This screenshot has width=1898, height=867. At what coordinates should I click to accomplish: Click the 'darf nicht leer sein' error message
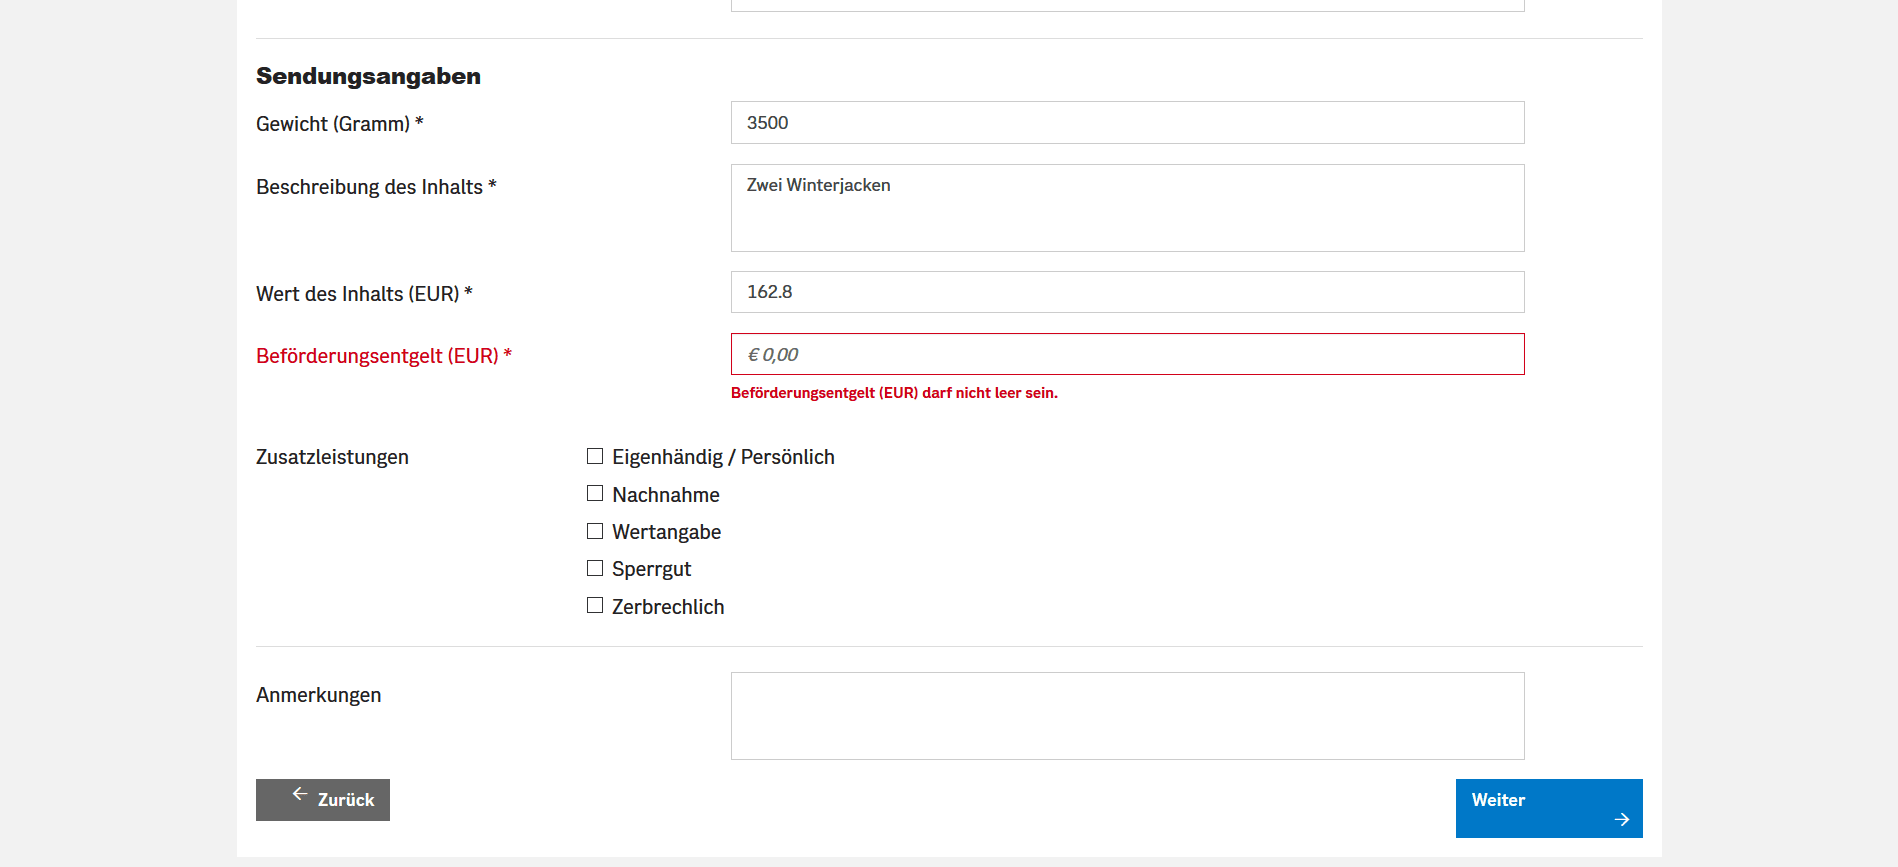[894, 393]
